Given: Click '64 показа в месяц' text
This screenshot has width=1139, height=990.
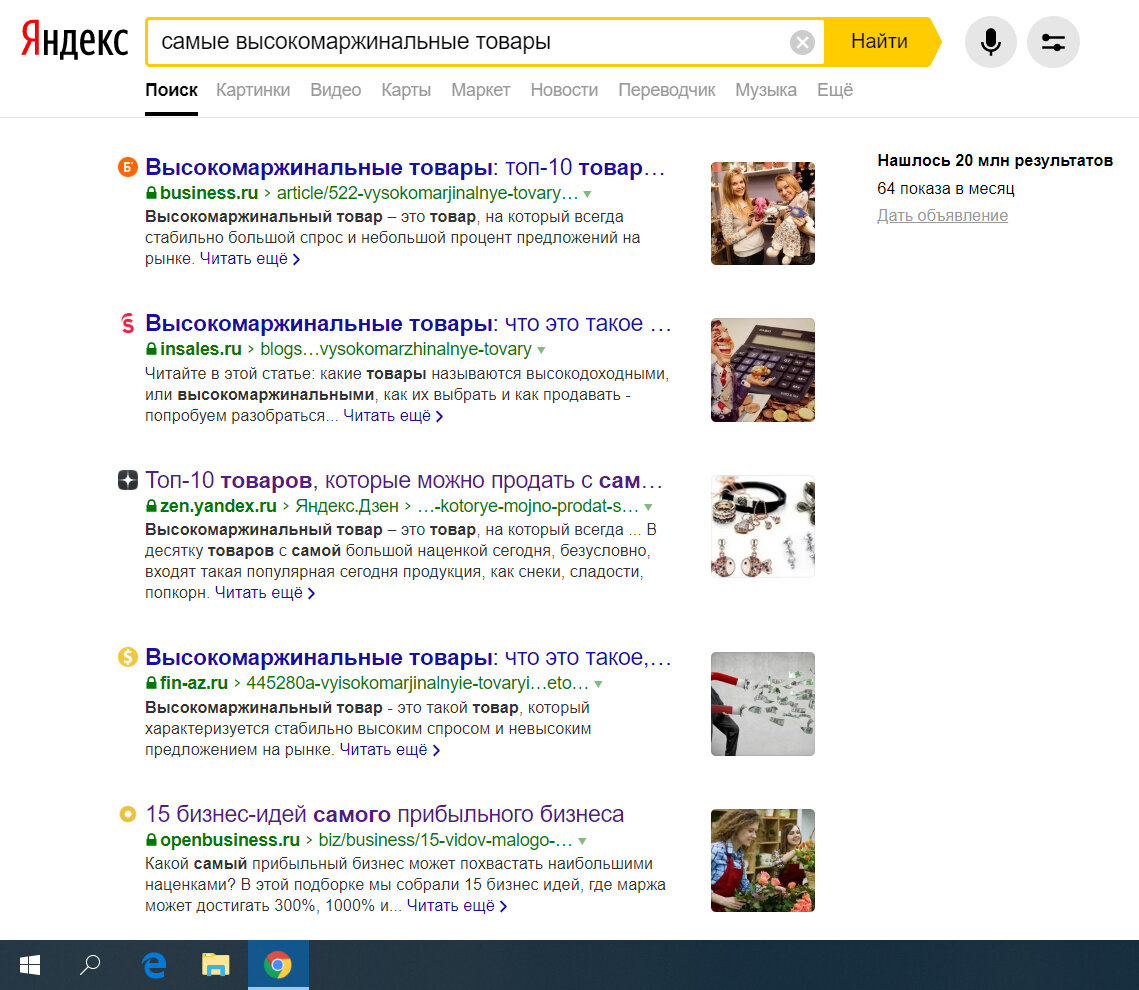Looking at the screenshot, I should click(x=946, y=189).
